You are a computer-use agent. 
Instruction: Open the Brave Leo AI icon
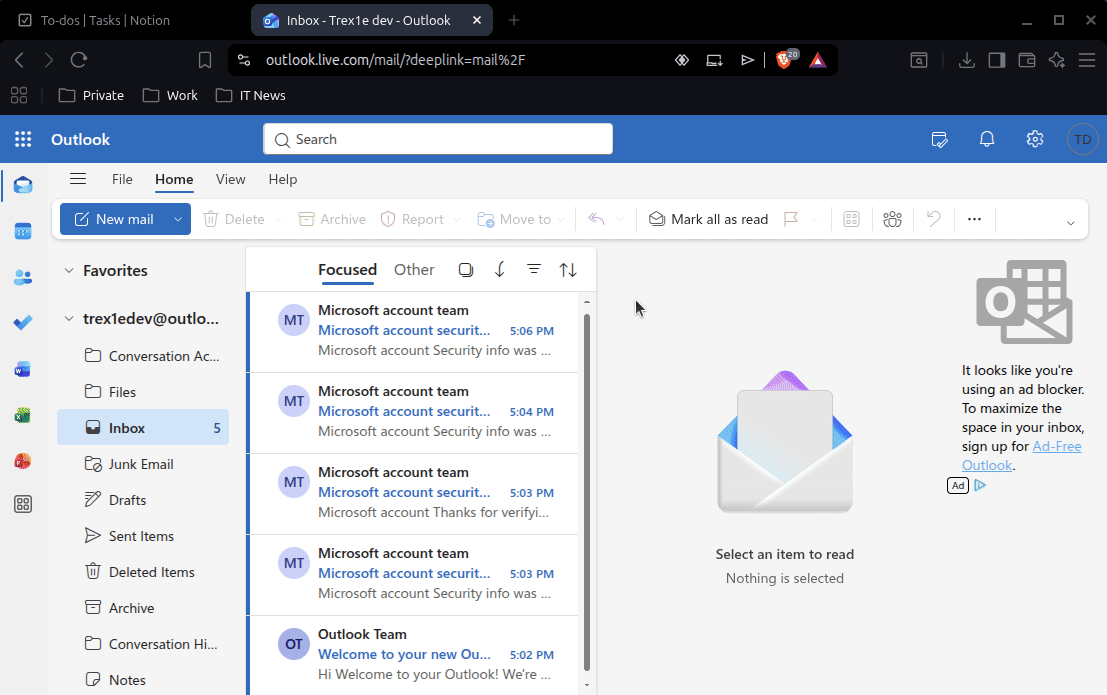pyautogui.click(x=1057, y=60)
